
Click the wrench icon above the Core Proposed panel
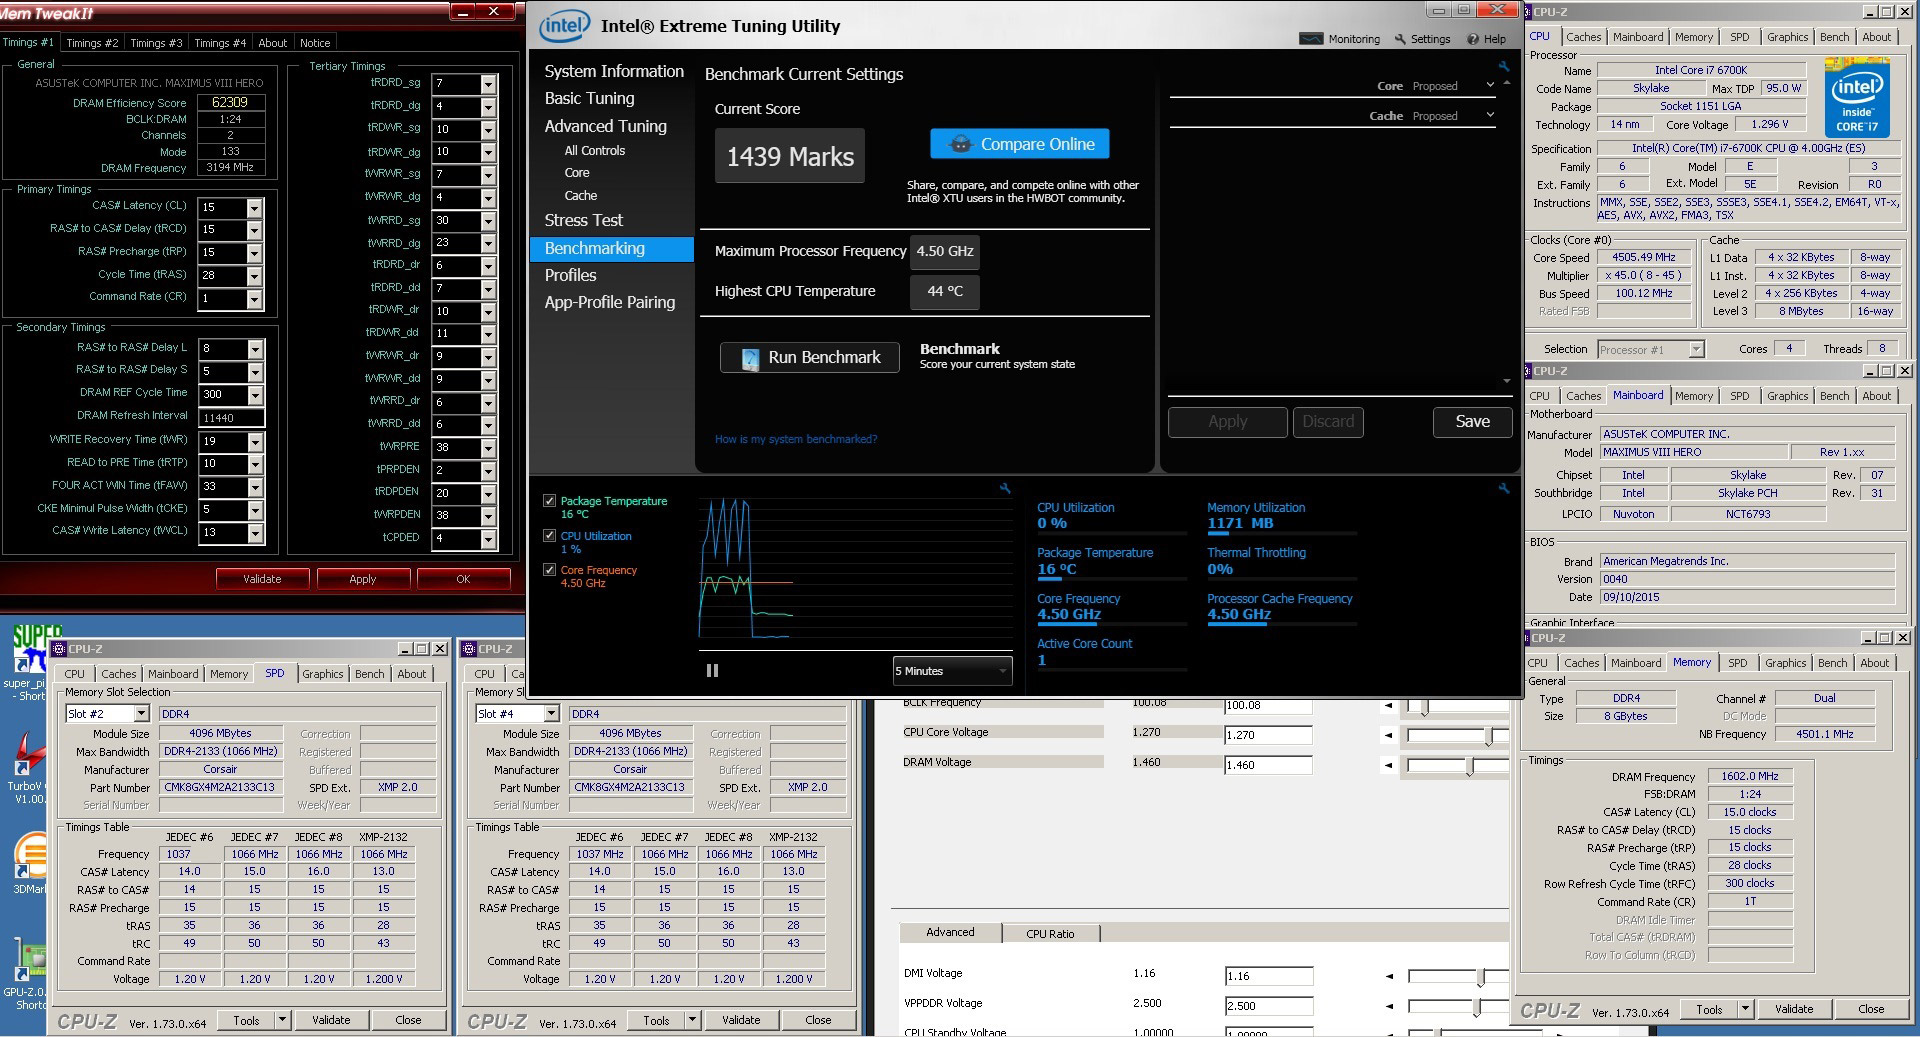click(x=1503, y=66)
